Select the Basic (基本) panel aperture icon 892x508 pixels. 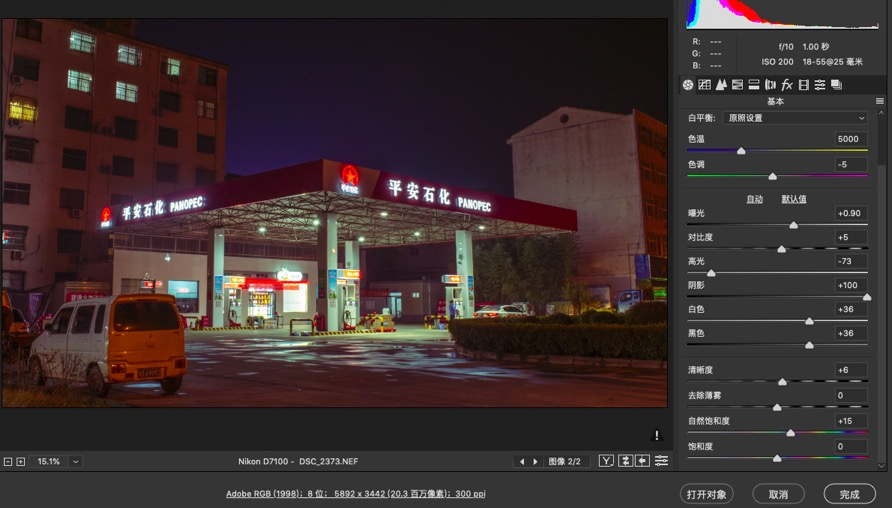point(688,85)
